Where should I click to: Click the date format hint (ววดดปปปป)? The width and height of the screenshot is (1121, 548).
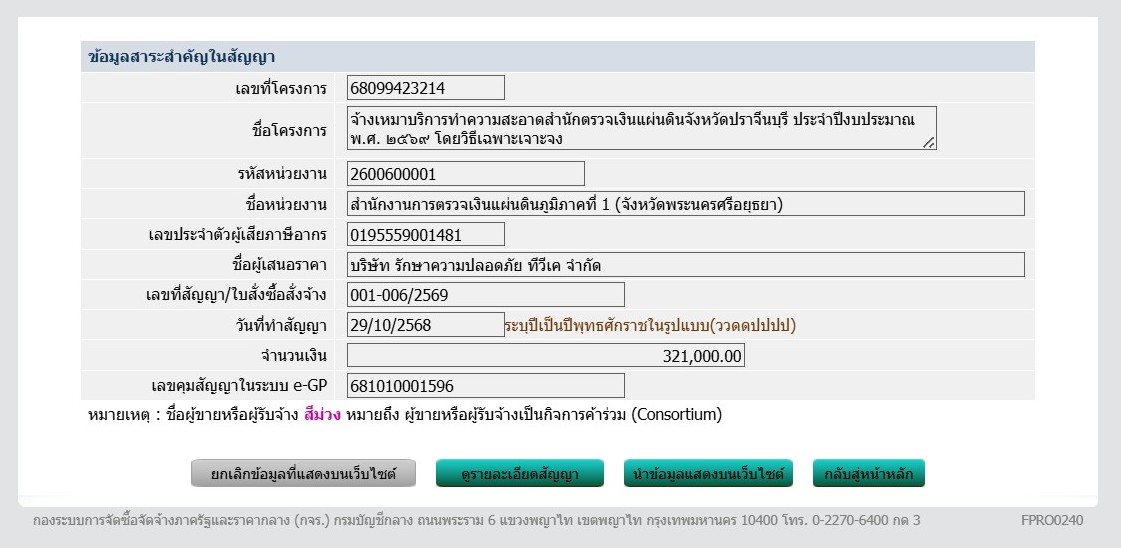pos(650,326)
